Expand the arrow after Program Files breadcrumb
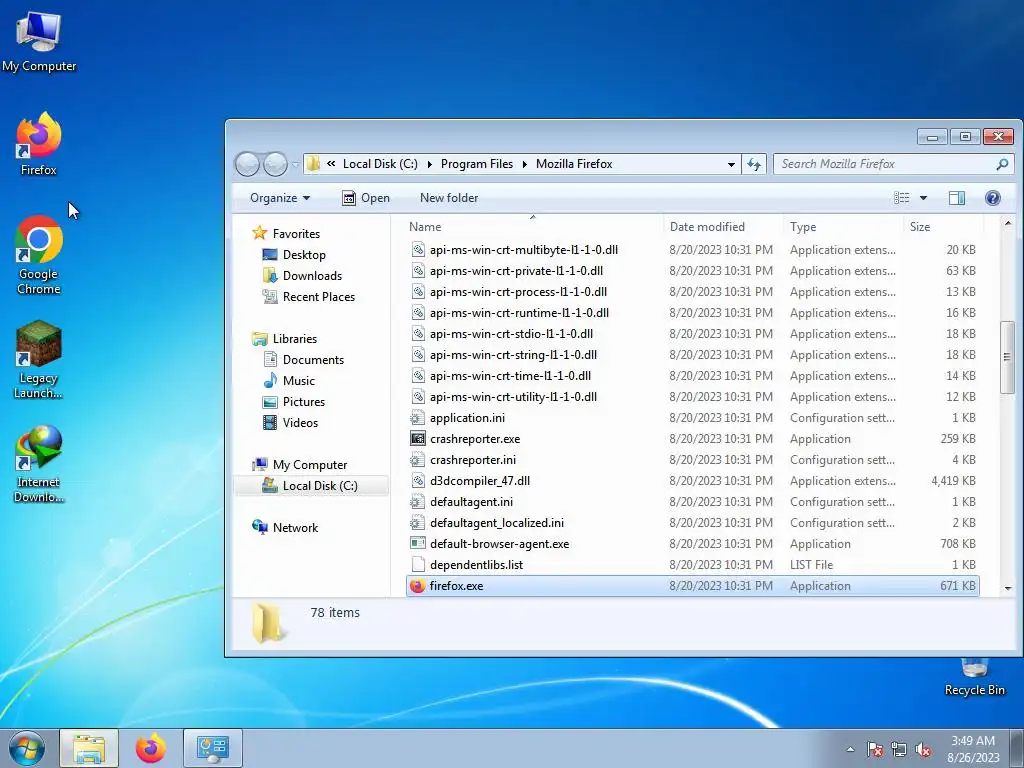 coord(524,165)
